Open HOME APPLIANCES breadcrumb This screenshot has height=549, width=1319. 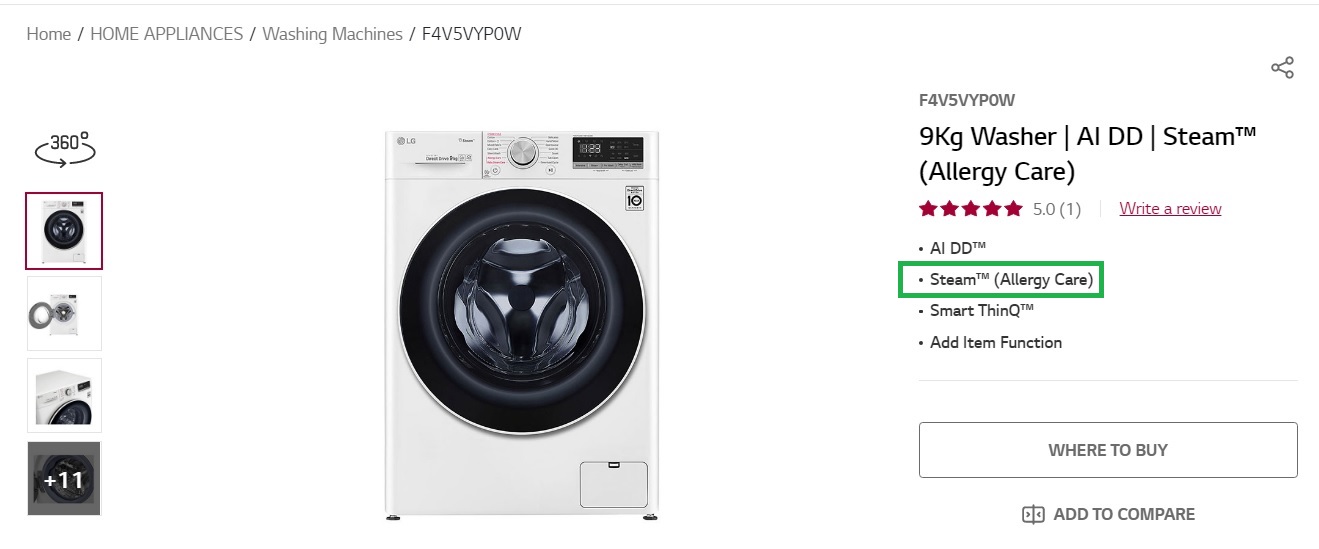click(x=166, y=34)
